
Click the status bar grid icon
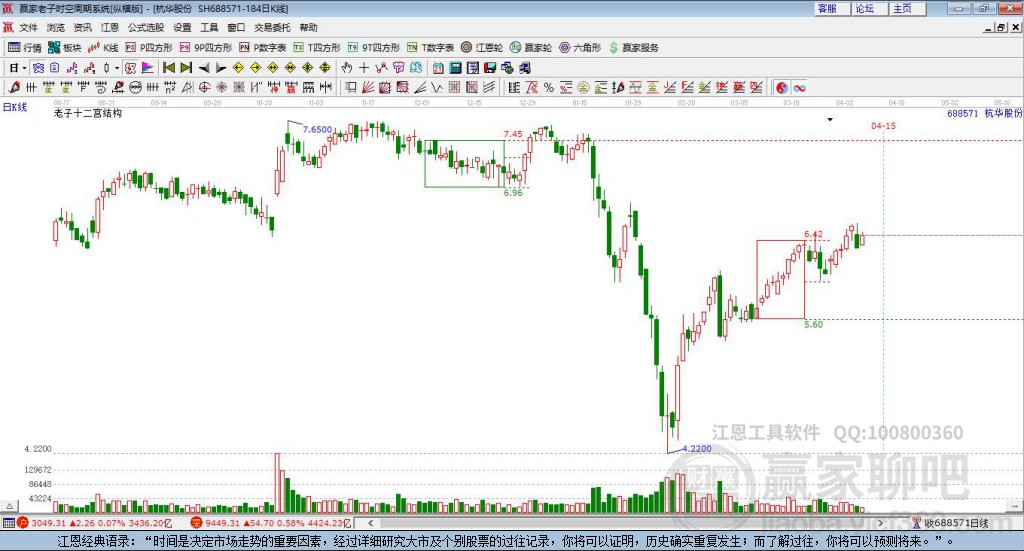click(8, 523)
